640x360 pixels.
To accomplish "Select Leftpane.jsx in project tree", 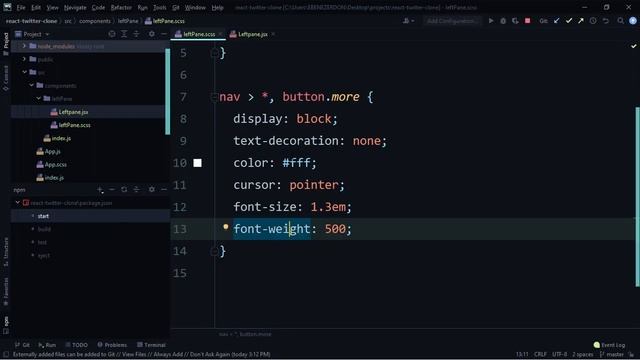I will (73, 112).
